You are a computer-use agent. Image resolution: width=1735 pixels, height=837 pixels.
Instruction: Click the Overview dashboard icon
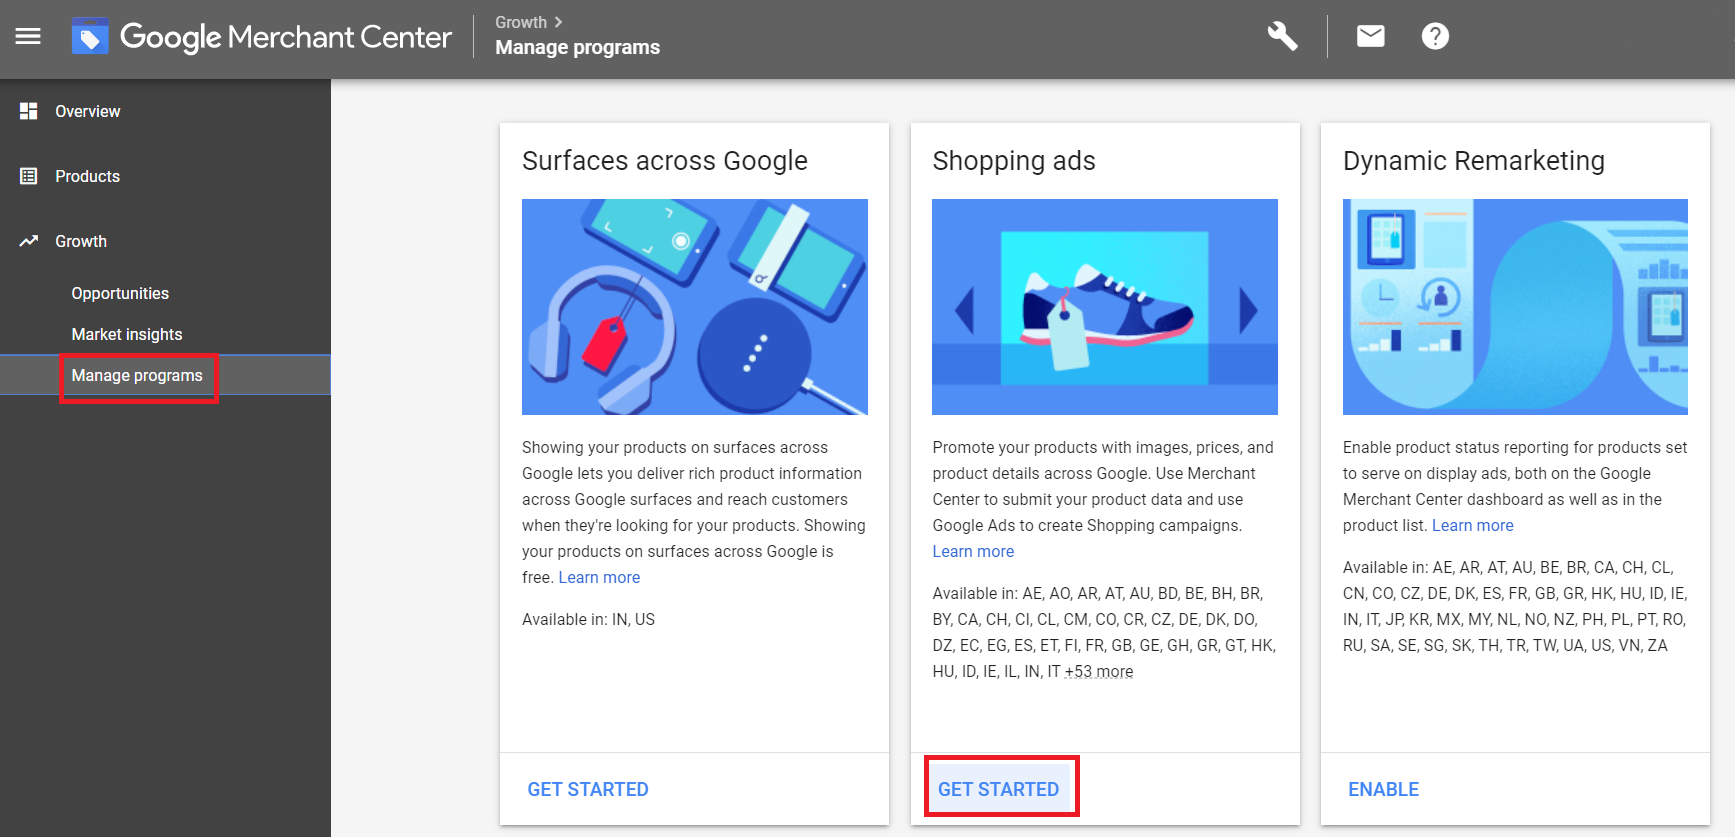coord(29,111)
